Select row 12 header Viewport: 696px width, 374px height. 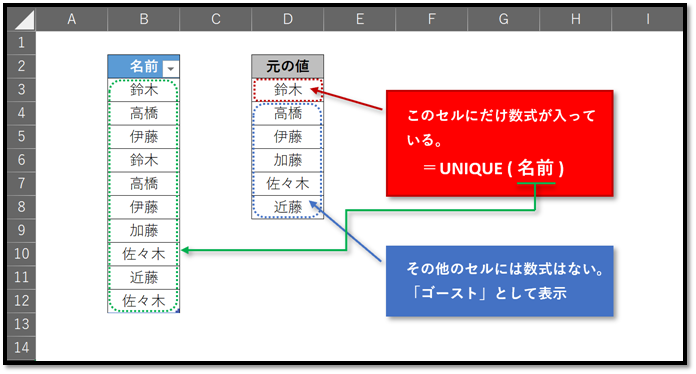21,301
